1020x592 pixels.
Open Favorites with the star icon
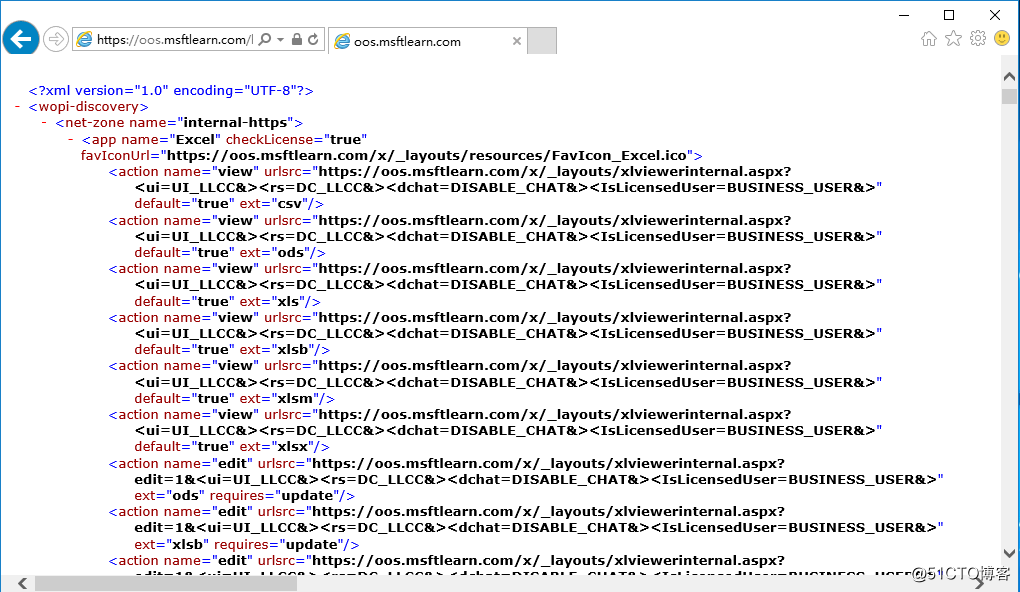953,39
